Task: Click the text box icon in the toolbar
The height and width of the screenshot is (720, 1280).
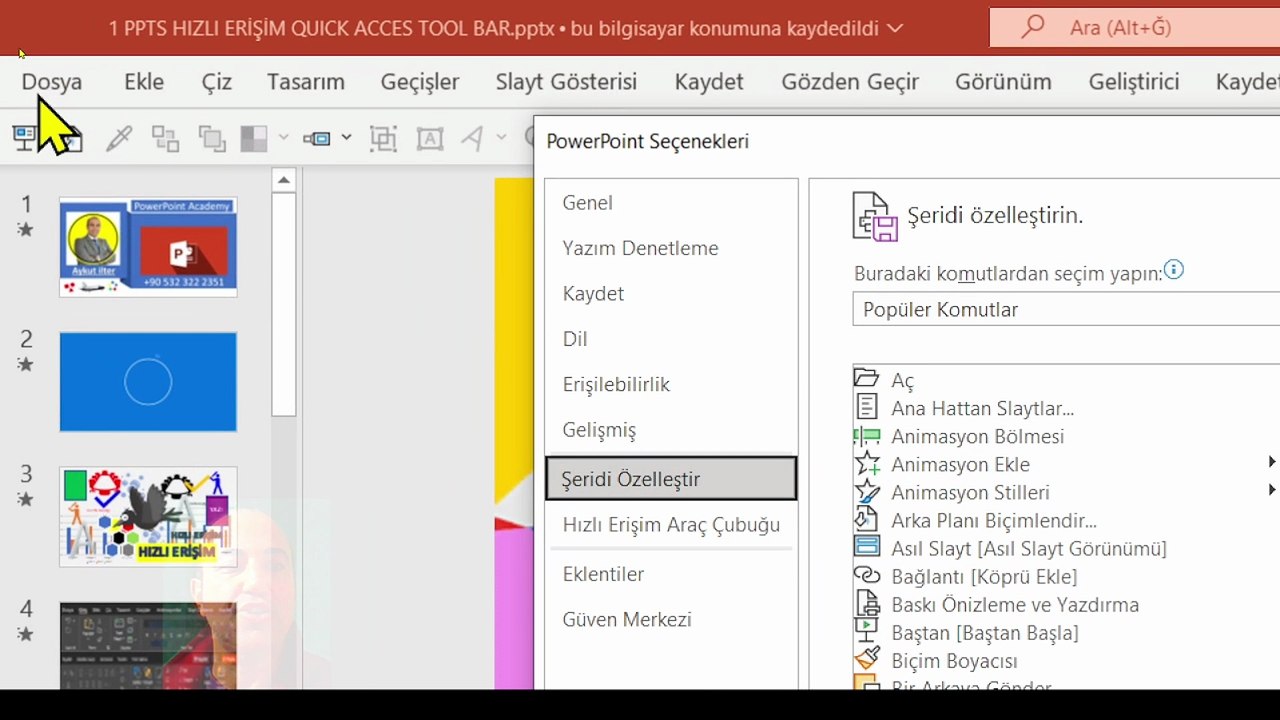Action: 430,138
